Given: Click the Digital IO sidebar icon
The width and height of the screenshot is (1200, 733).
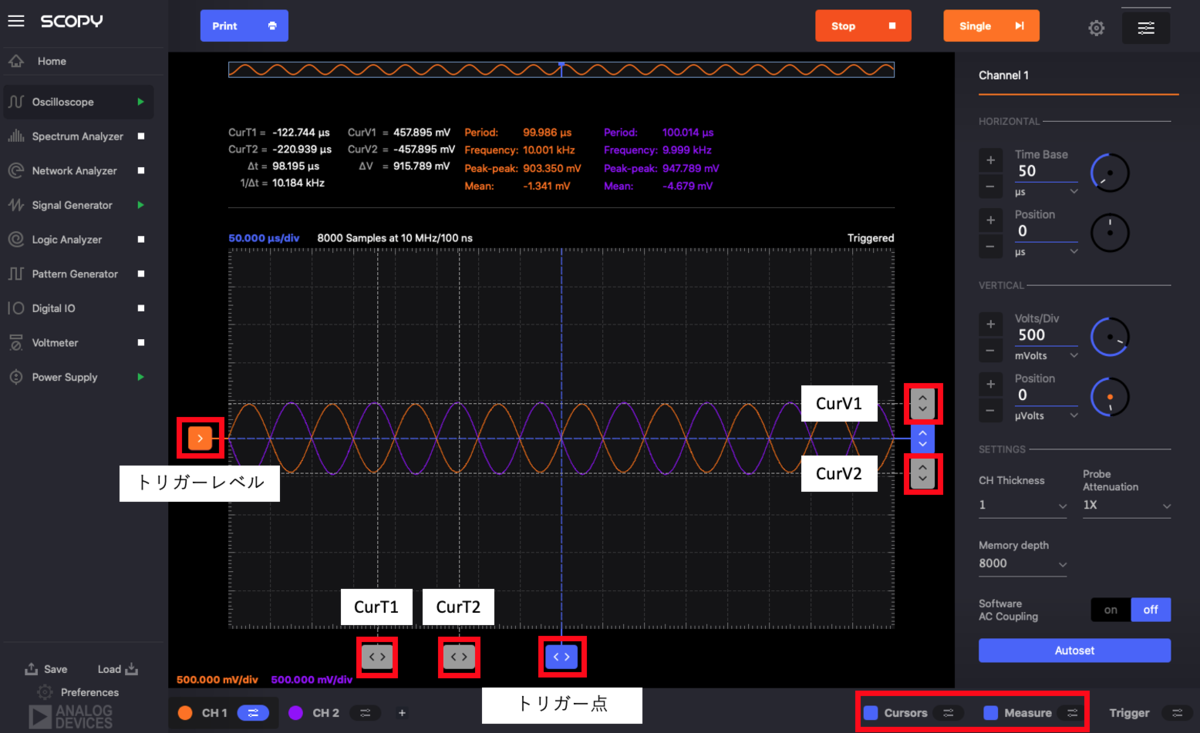Looking at the screenshot, I should (x=16, y=308).
